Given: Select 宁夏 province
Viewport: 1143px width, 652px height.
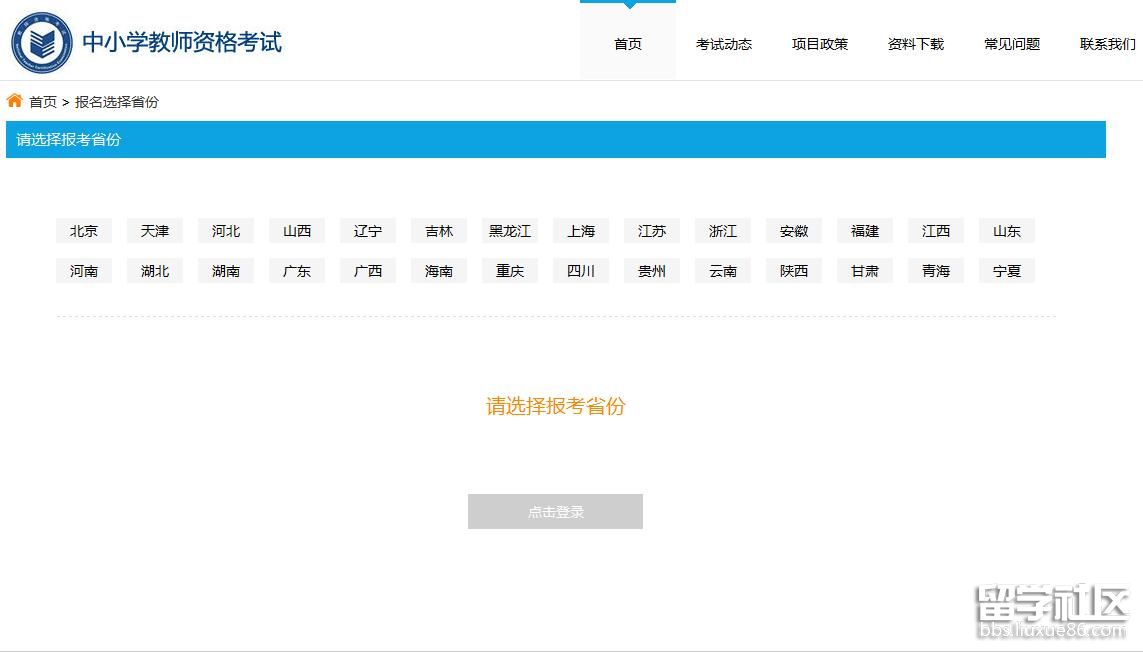Looking at the screenshot, I should click(x=1006, y=269).
